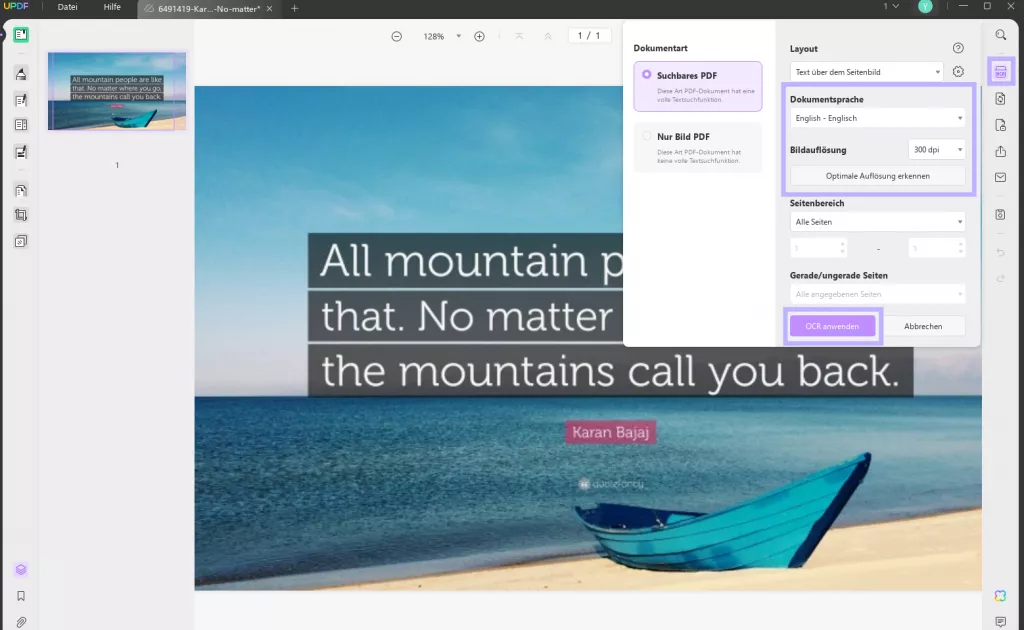Screen dimensions: 1024x630
Task: Open the comments panel icon bottom right
Action: (1000, 622)
